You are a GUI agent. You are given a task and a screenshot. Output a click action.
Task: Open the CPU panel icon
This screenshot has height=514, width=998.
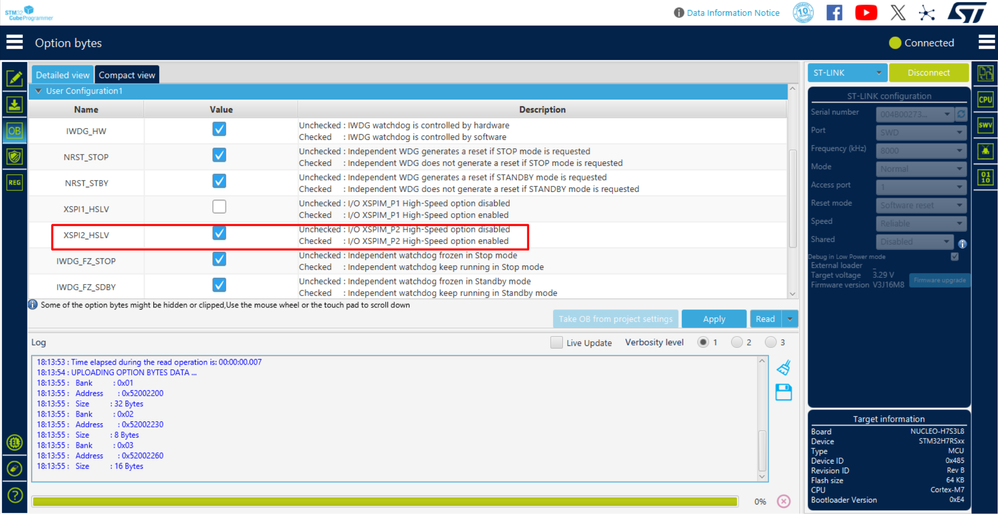coord(985,99)
